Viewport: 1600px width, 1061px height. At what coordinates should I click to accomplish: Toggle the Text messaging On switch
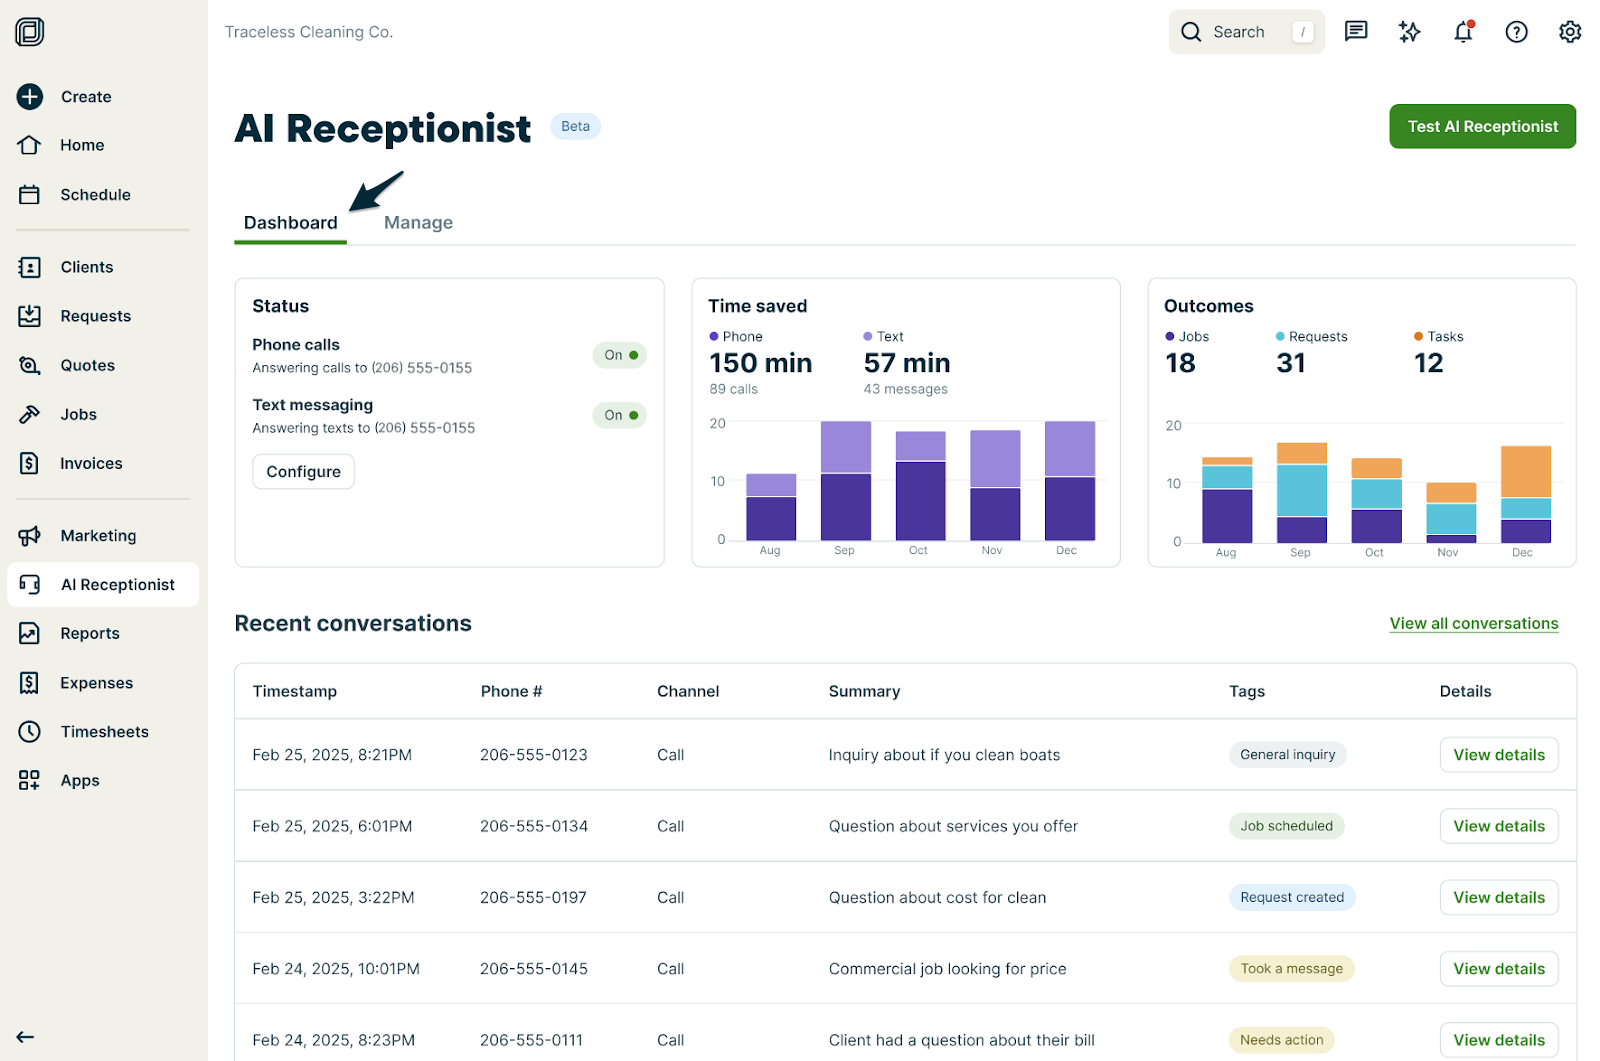620,415
